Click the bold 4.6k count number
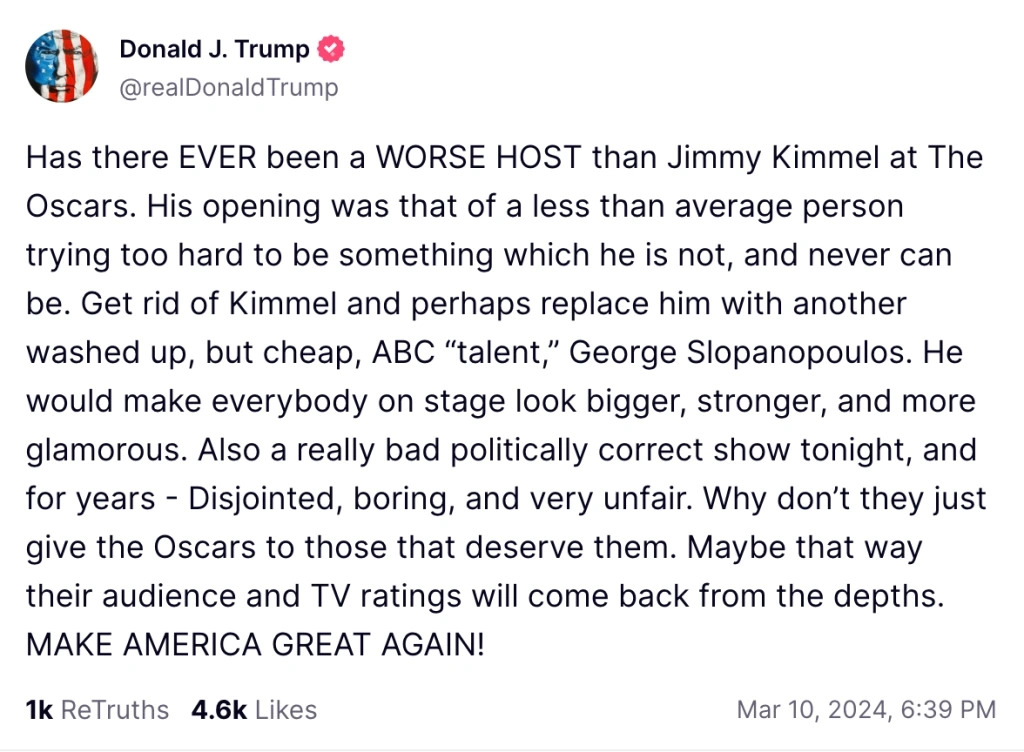This screenshot has height=752, width=1024. pyautogui.click(x=219, y=710)
